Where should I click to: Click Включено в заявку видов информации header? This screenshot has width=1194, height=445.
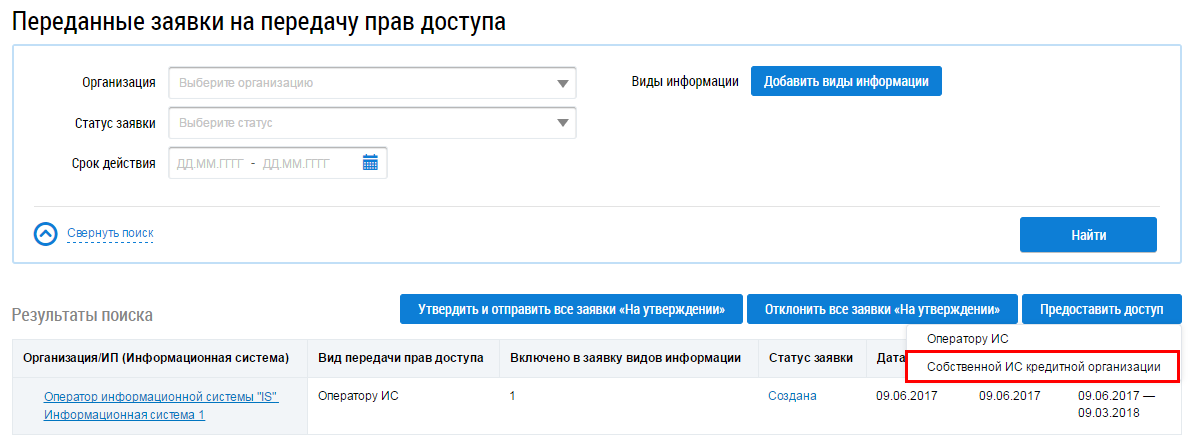[x=625, y=358]
